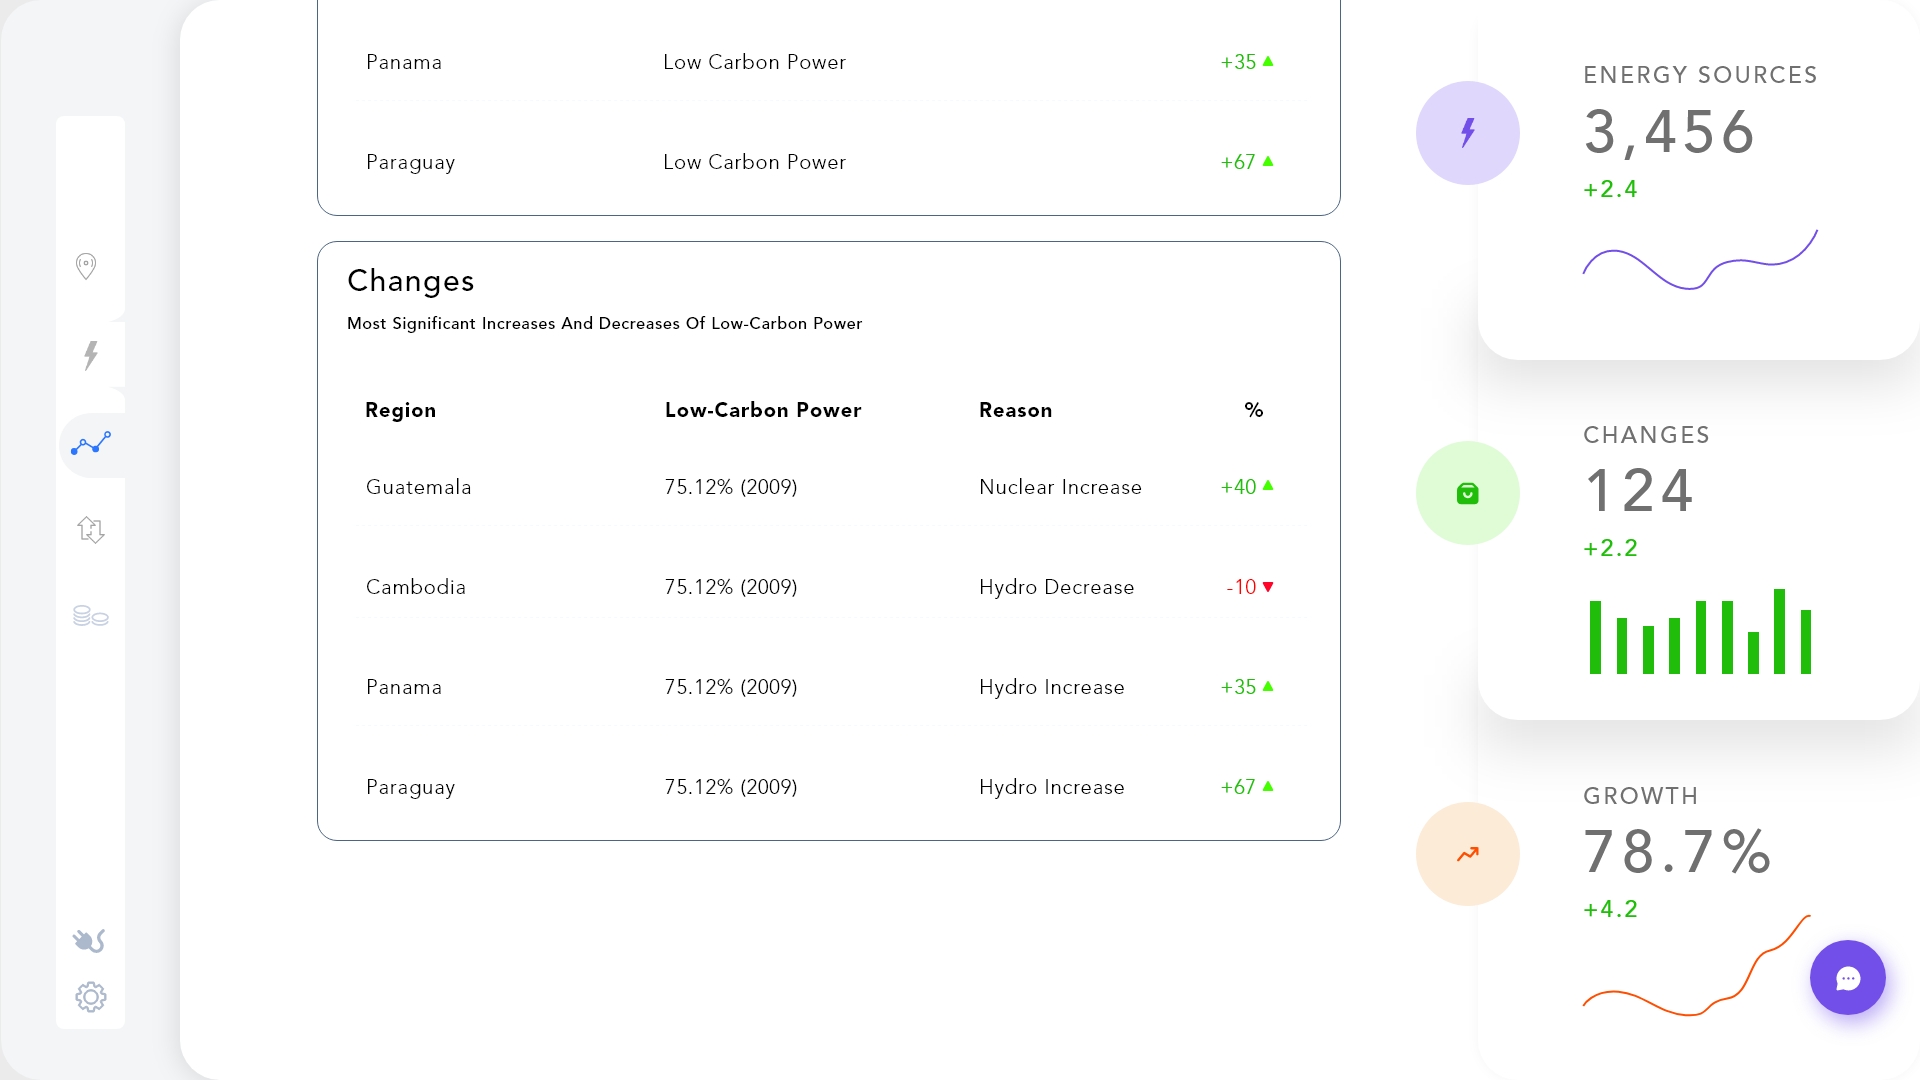Click the GROWTH card title
Screen dimensions: 1920x1080
tap(1641, 796)
